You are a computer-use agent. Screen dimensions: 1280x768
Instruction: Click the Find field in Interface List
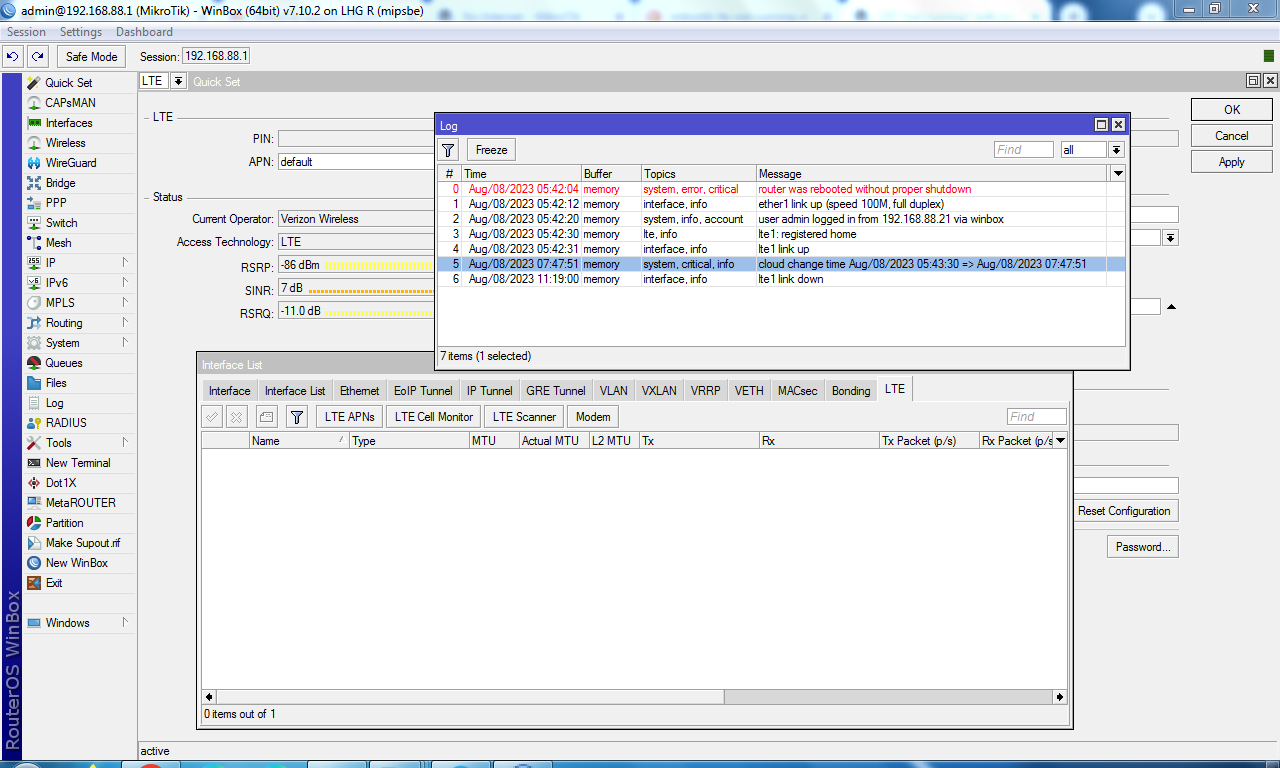click(1037, 417)
